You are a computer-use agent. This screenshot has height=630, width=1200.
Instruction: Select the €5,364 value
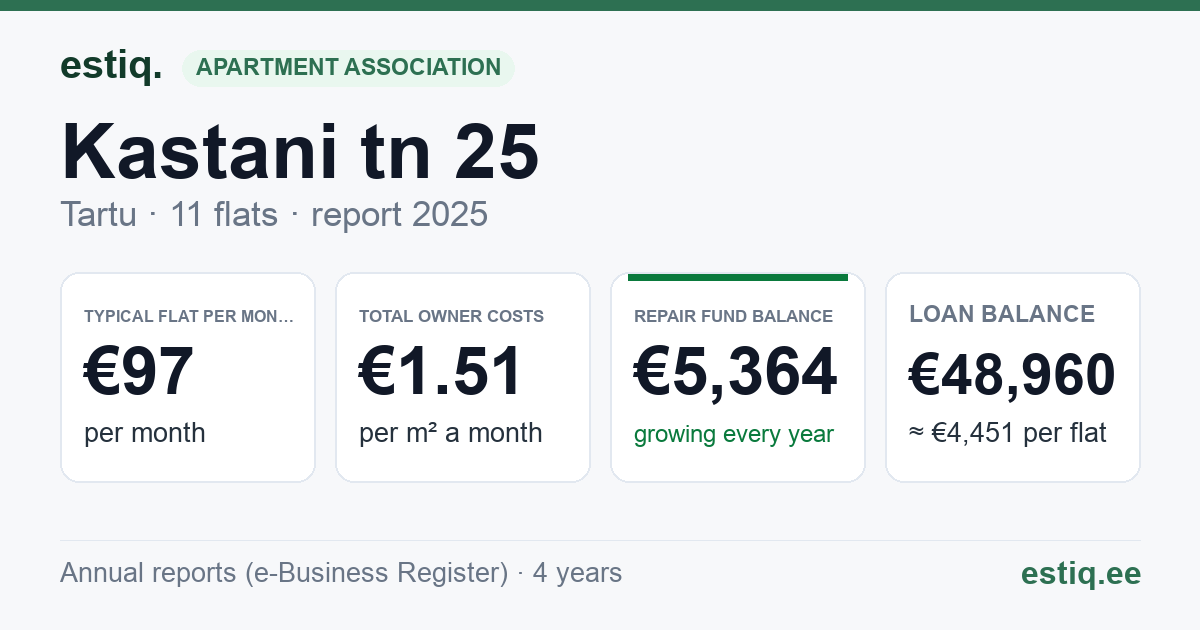coord(736,372)
